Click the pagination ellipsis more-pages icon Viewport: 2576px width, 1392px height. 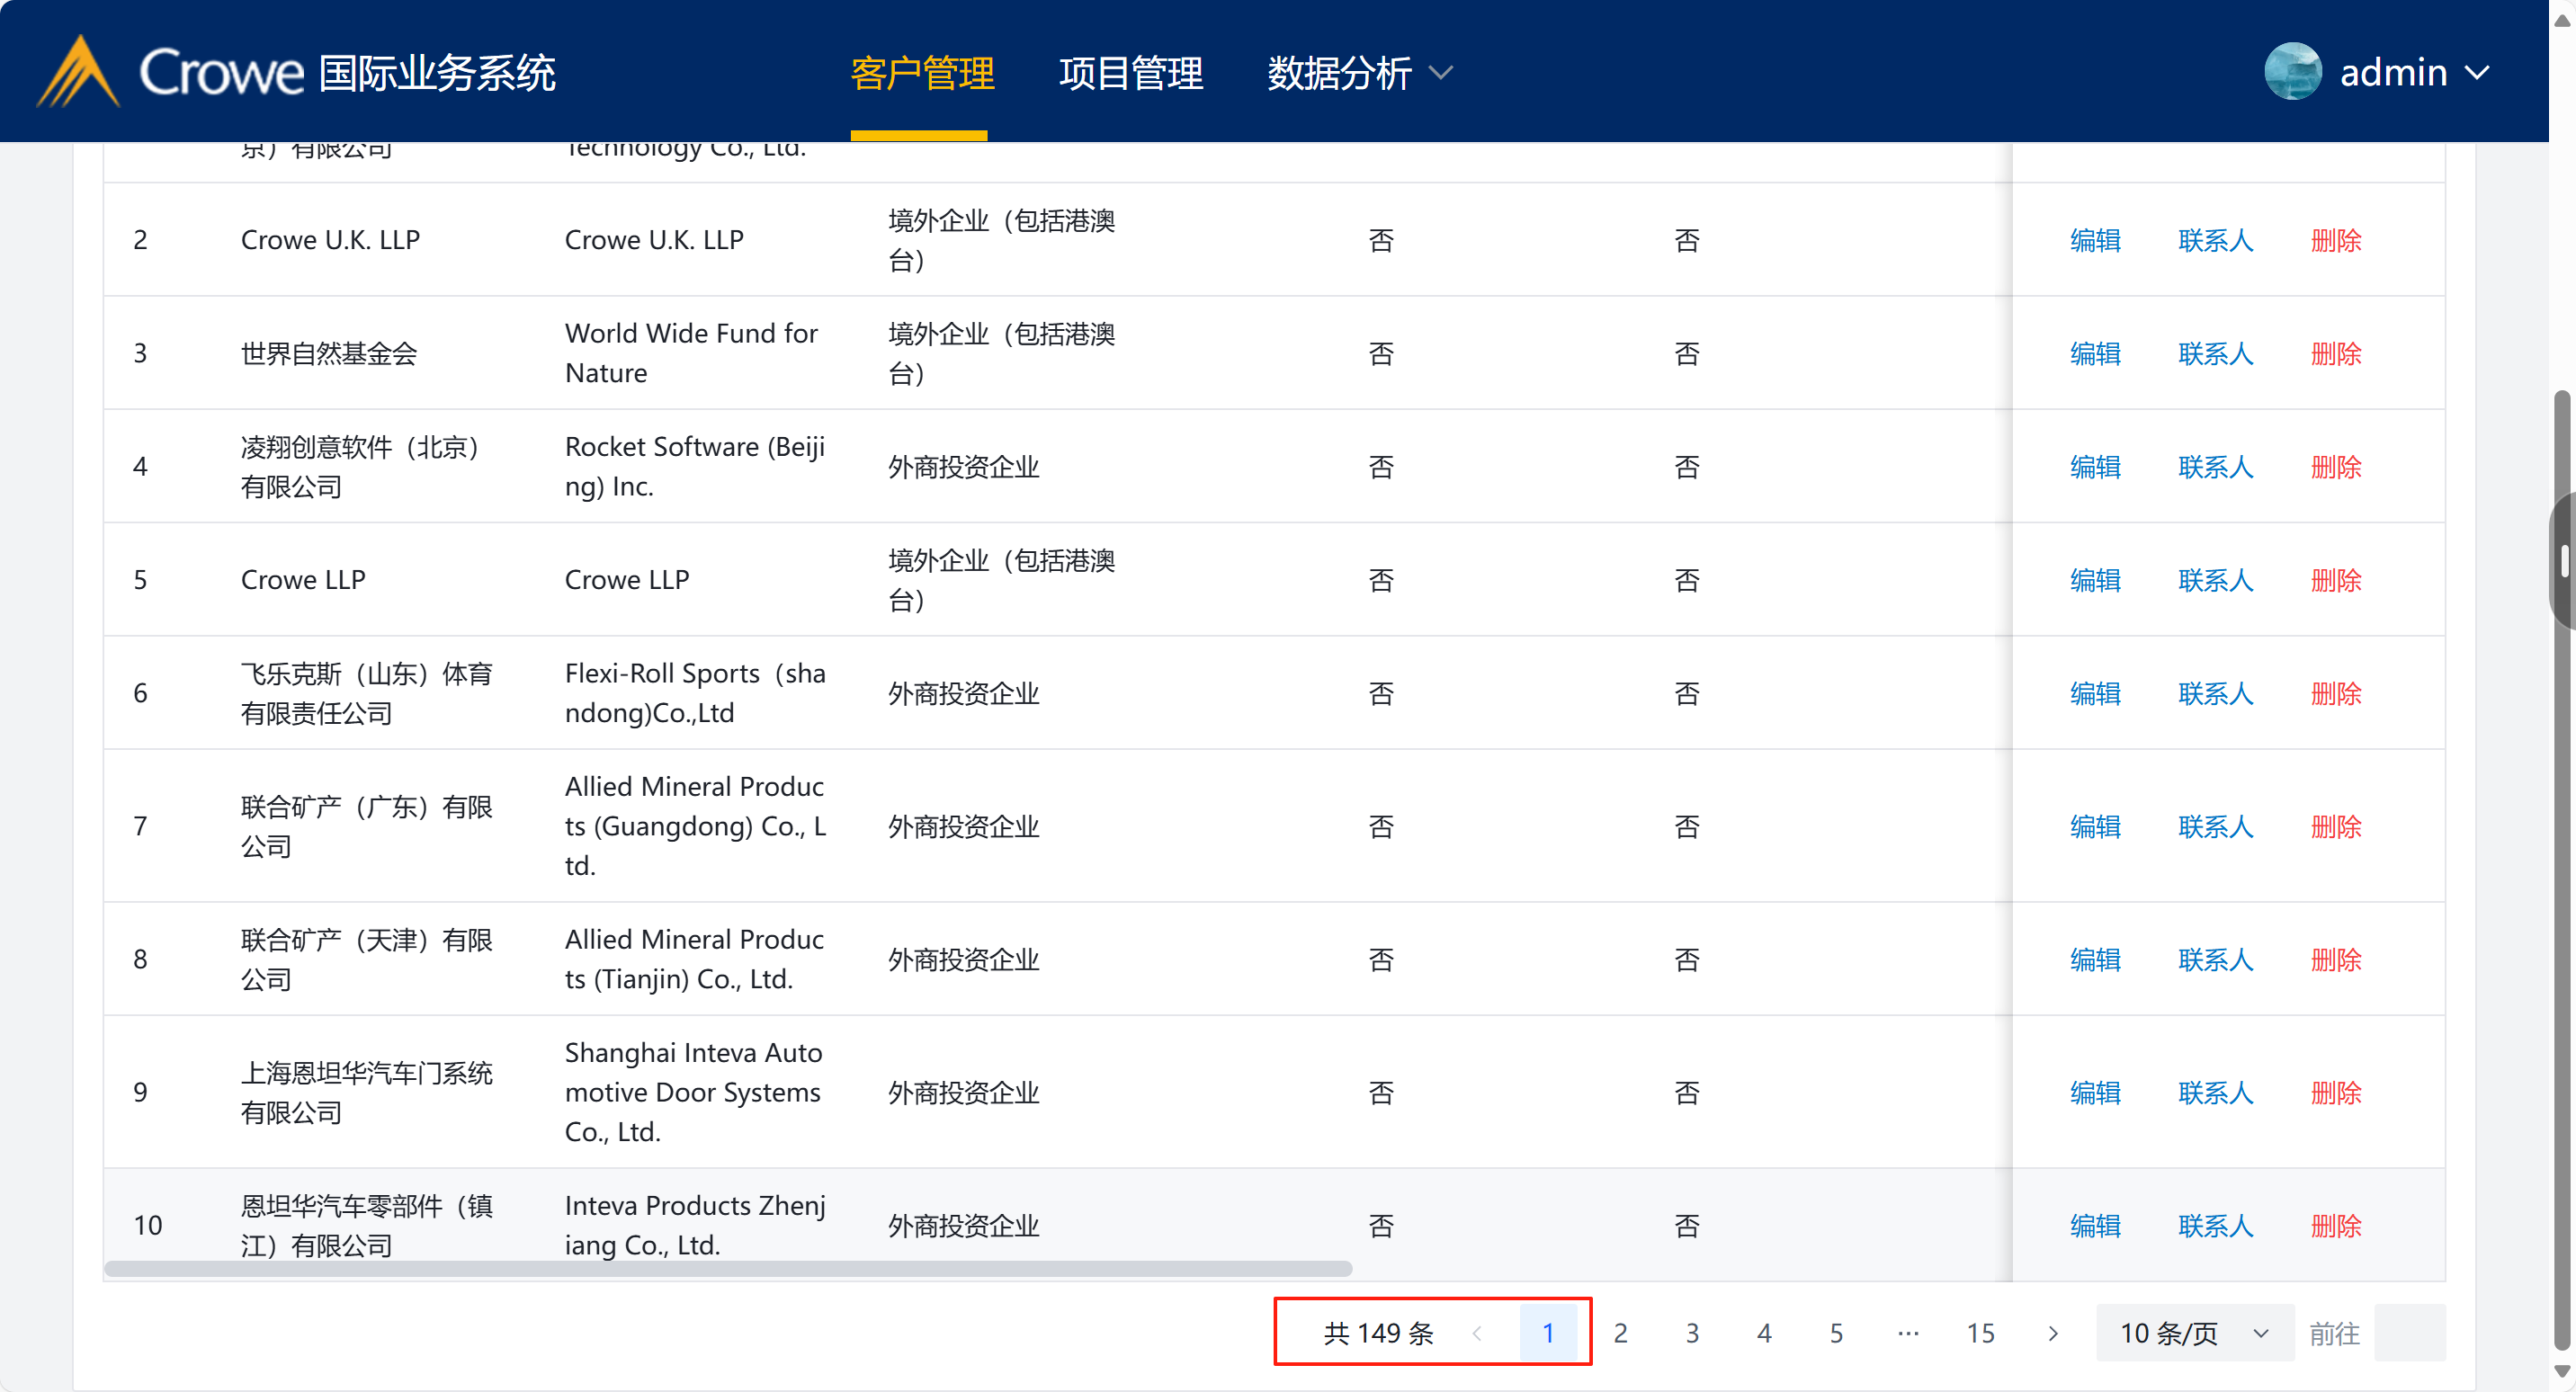click(1908, 1333)
